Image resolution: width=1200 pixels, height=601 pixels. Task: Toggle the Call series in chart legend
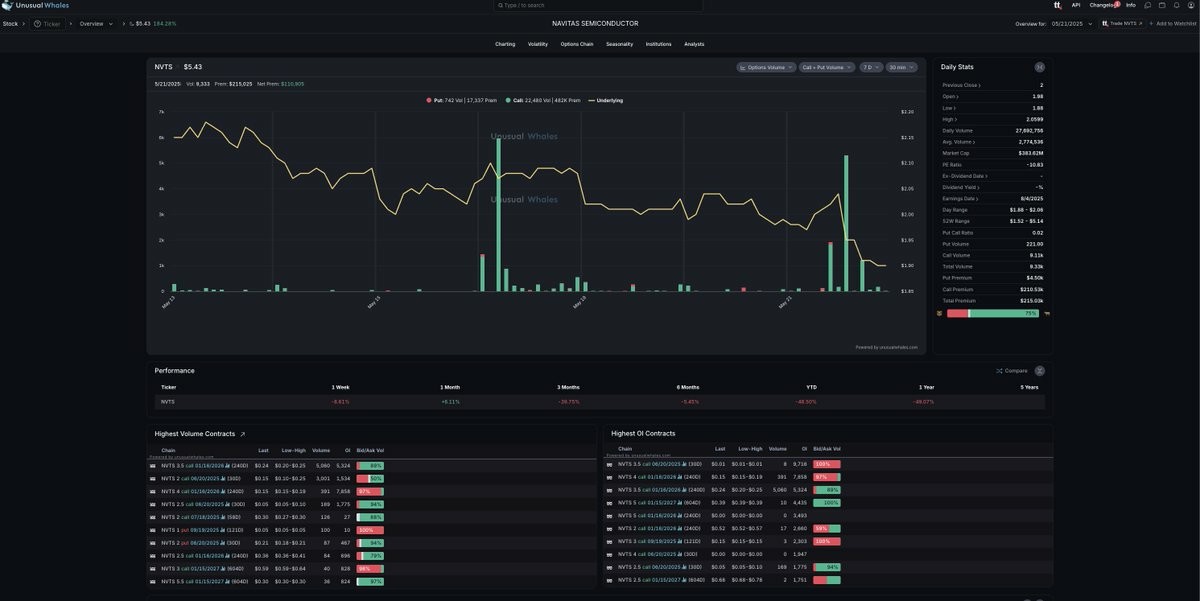pos(544,100)
